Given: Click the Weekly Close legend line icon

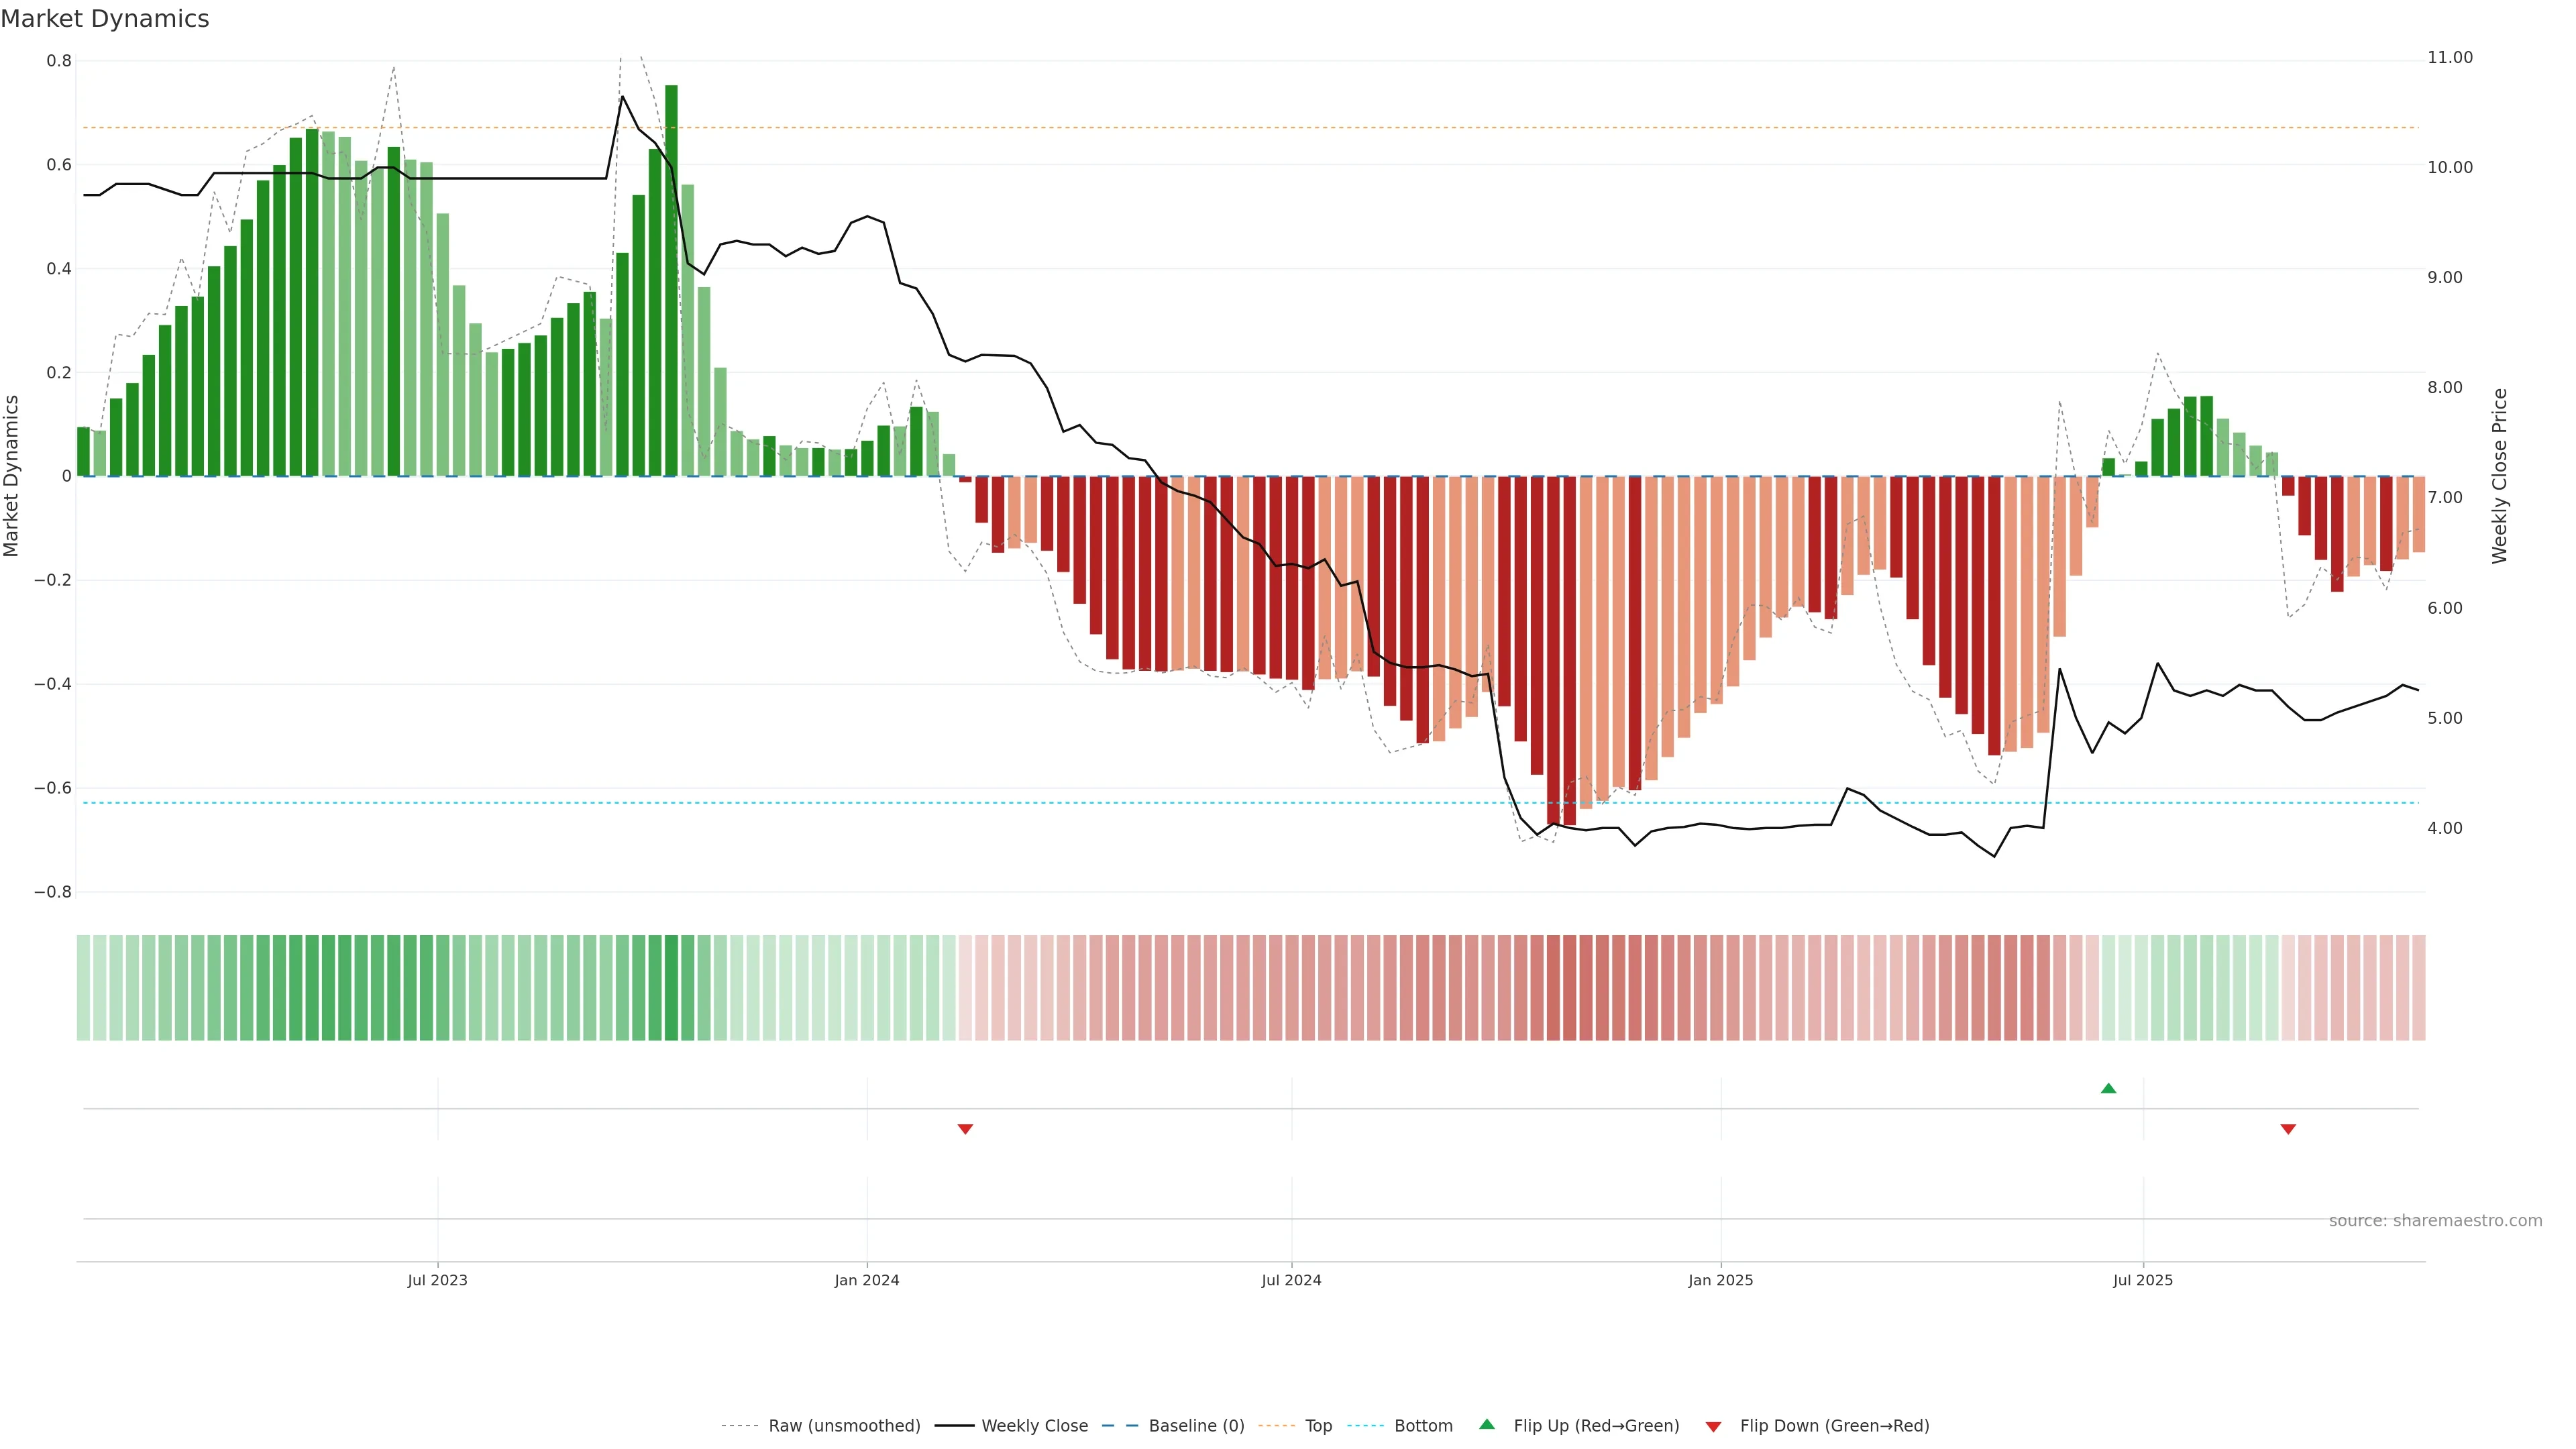Looking at the screenshot, I should pos(954,1426).
